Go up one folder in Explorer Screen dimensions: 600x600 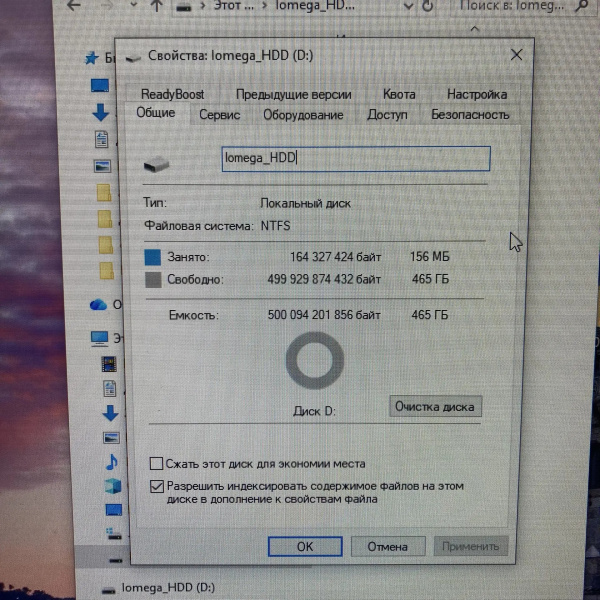click(x=156, y=5)
